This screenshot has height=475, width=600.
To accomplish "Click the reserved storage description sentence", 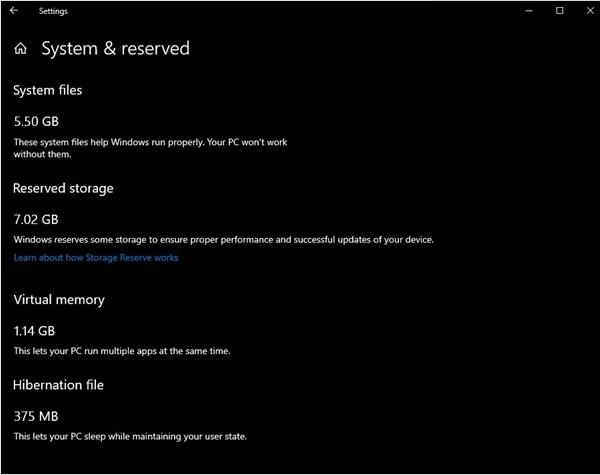I will pos(223,240).
